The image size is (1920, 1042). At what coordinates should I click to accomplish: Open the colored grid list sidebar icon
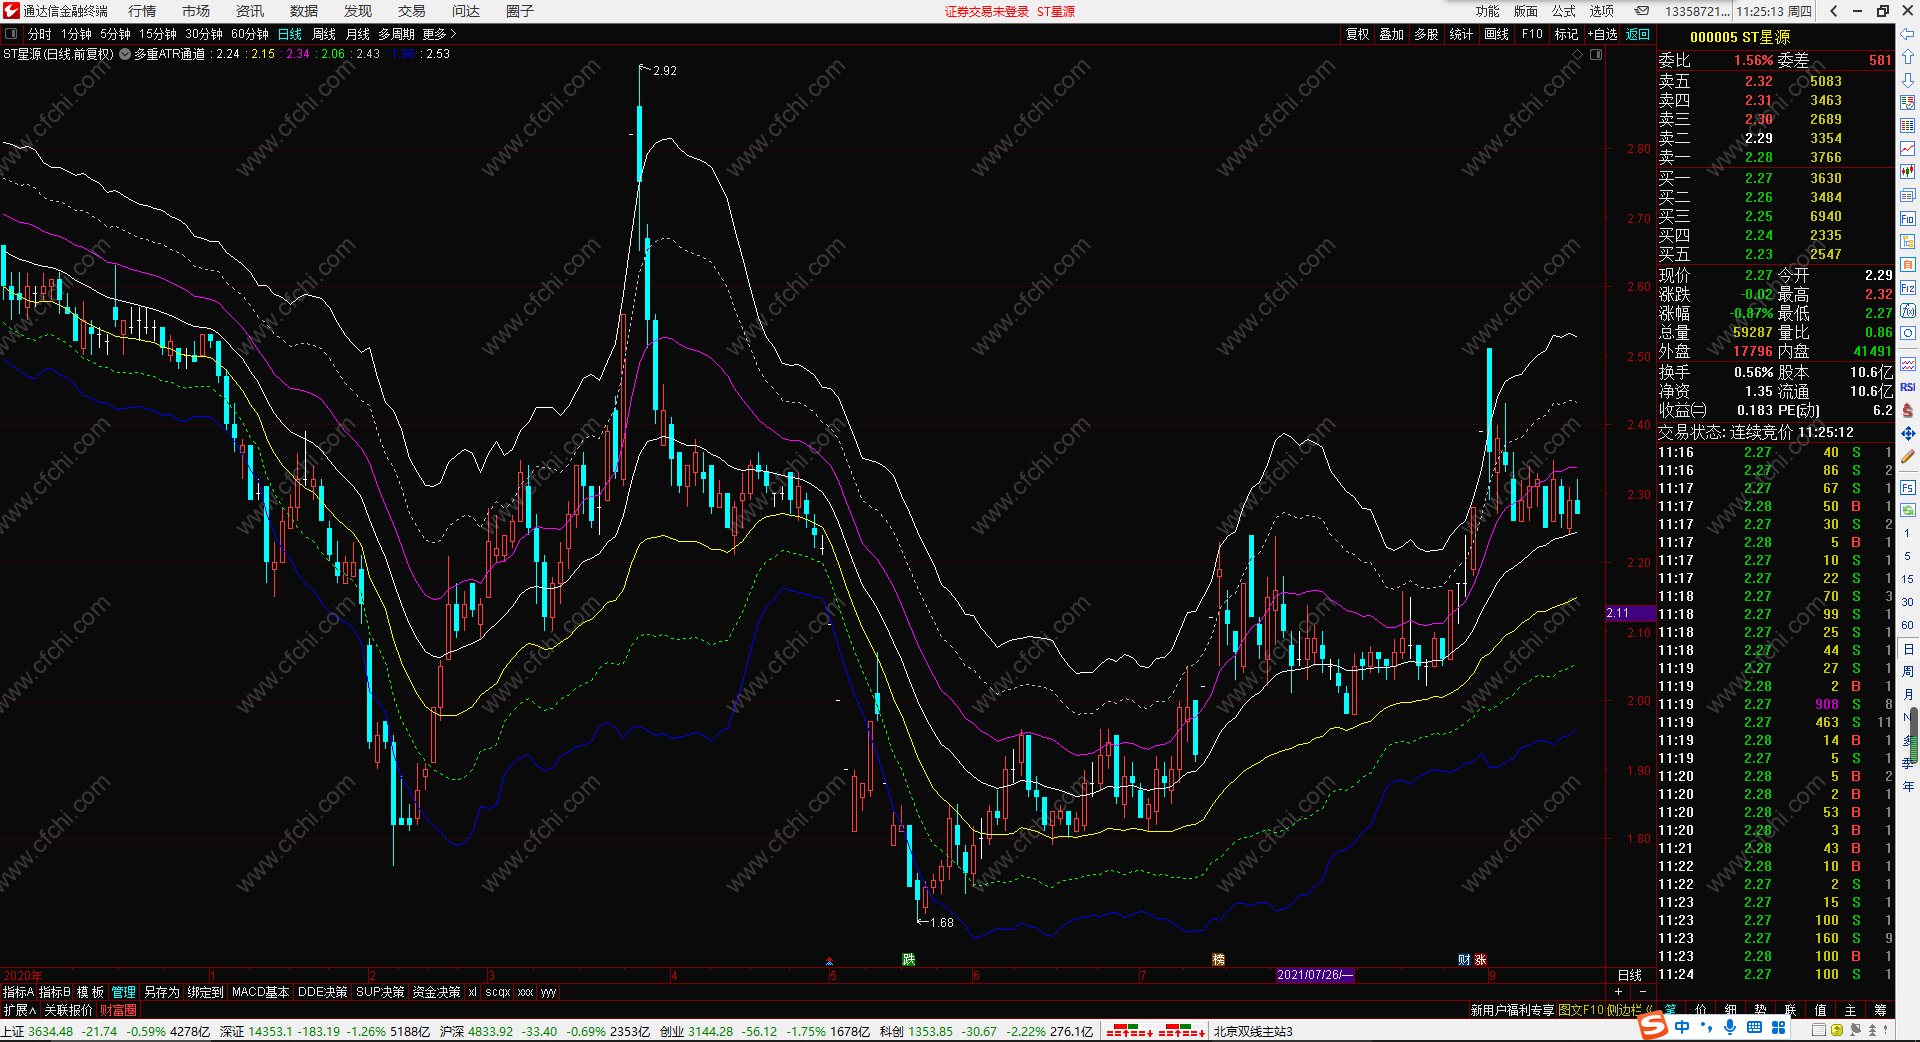tap(1908, 126)
